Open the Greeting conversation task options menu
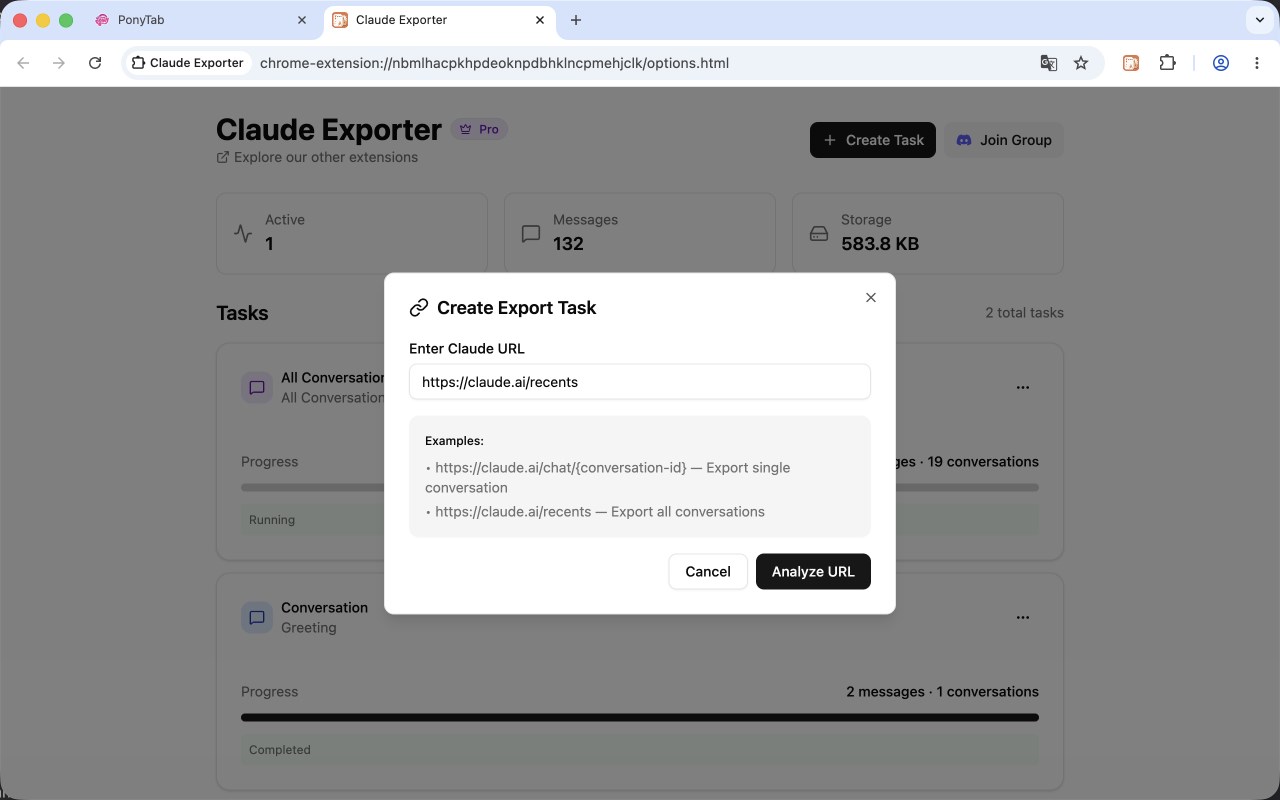Viewport: 1280px width, 800px height. [1023, 617]
